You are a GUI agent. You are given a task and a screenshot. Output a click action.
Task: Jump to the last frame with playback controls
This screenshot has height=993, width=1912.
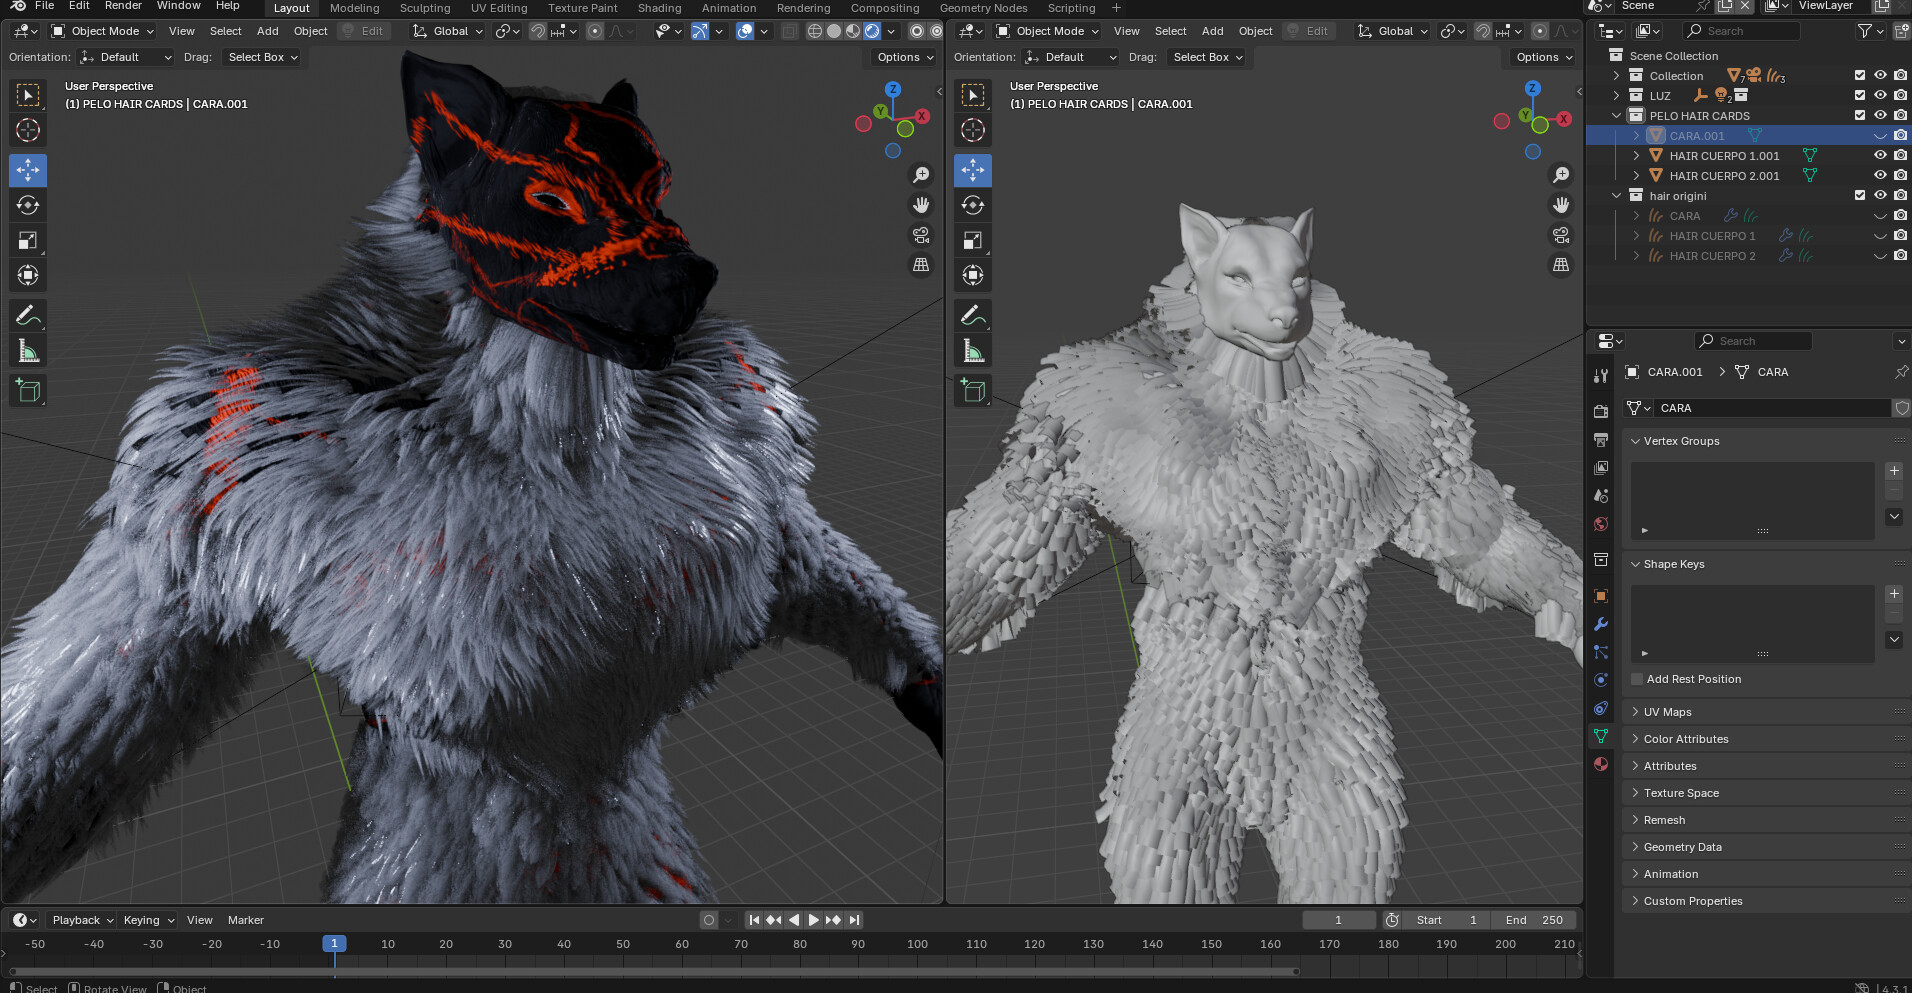coord(853,920)
